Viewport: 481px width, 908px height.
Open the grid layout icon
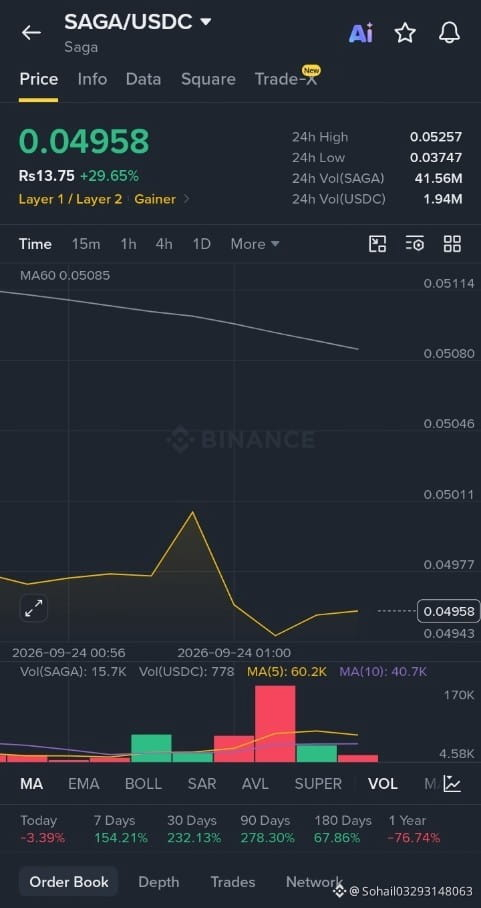click(452, 244)
